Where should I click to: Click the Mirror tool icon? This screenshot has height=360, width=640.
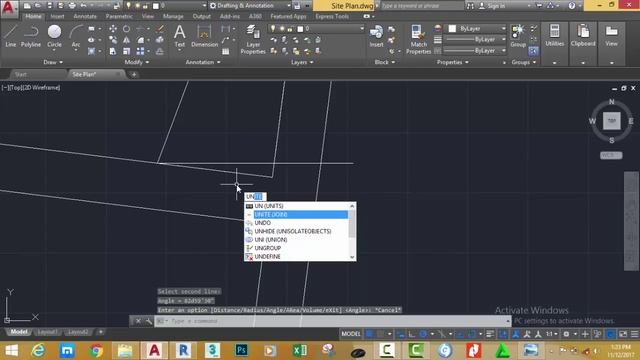[127, 40]
